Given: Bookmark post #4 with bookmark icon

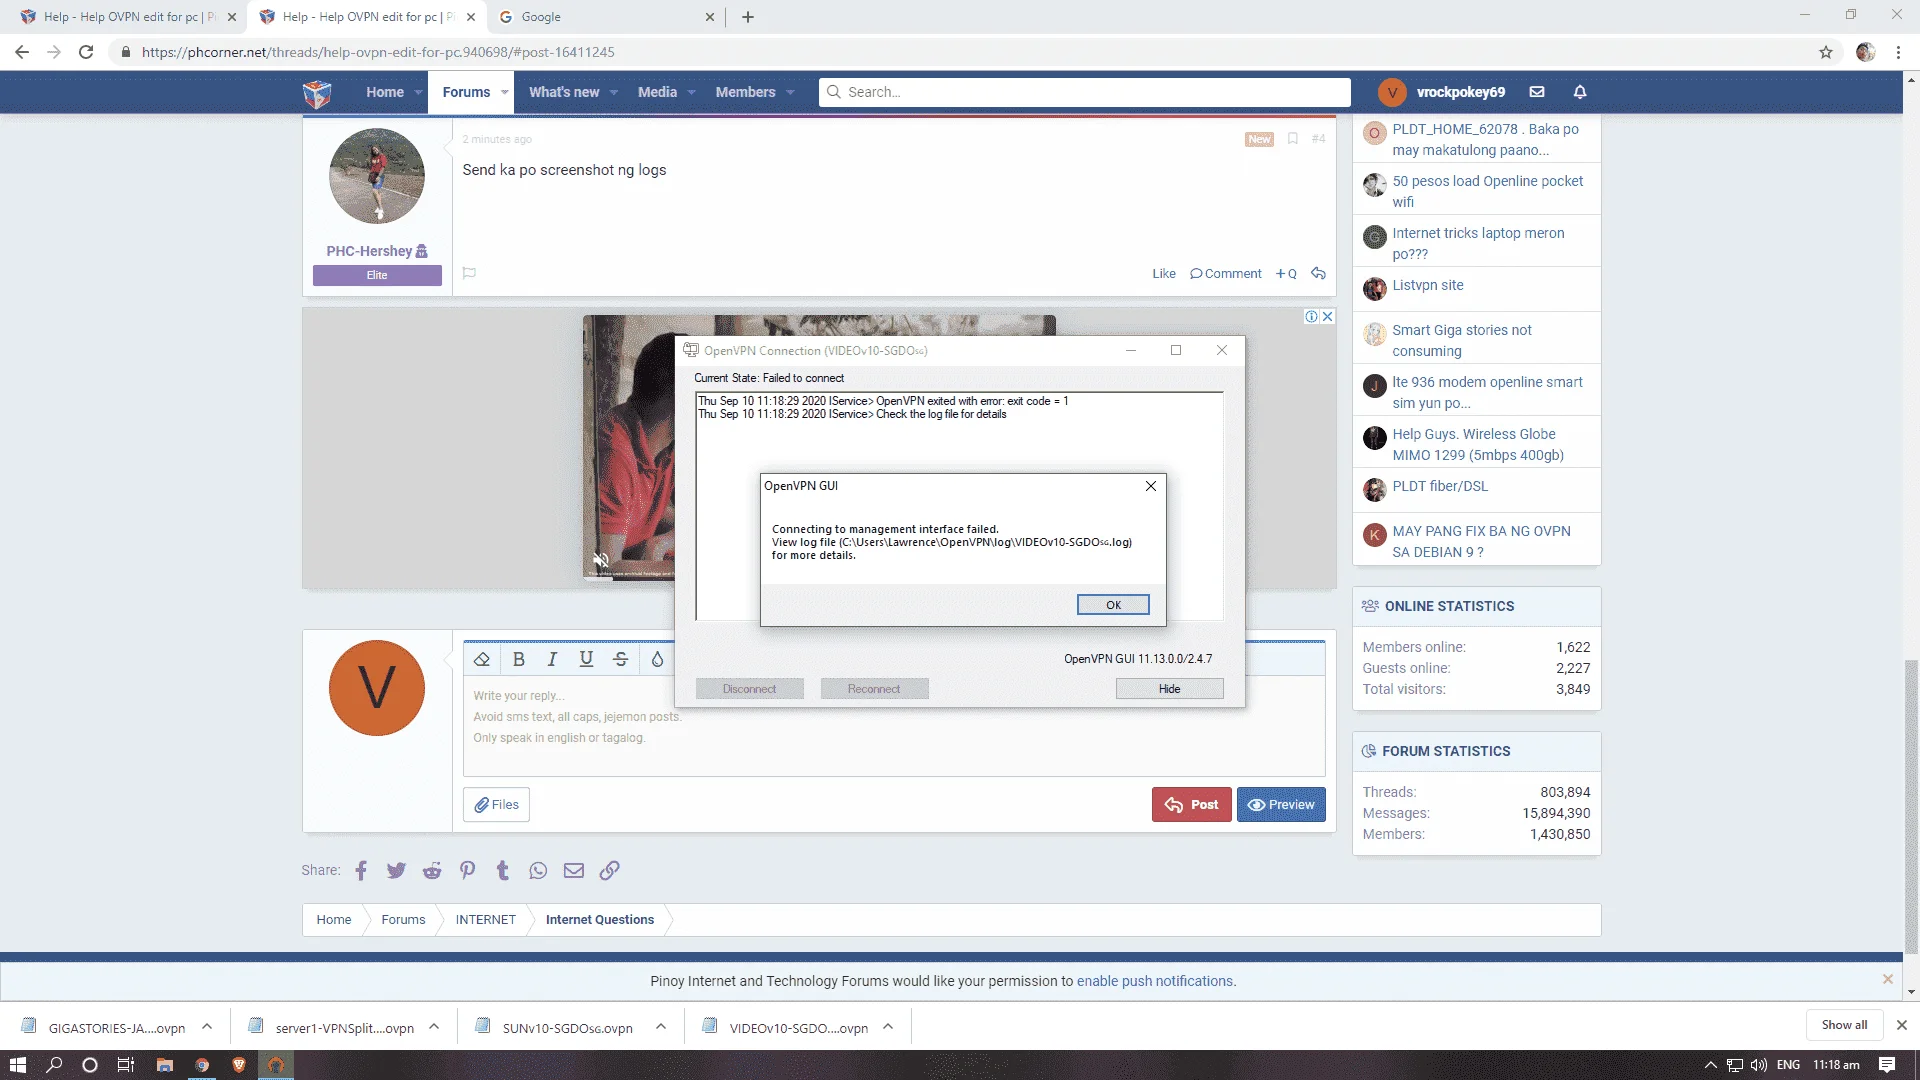Looking at the screenshot, I should click(x=1293, y=139).
